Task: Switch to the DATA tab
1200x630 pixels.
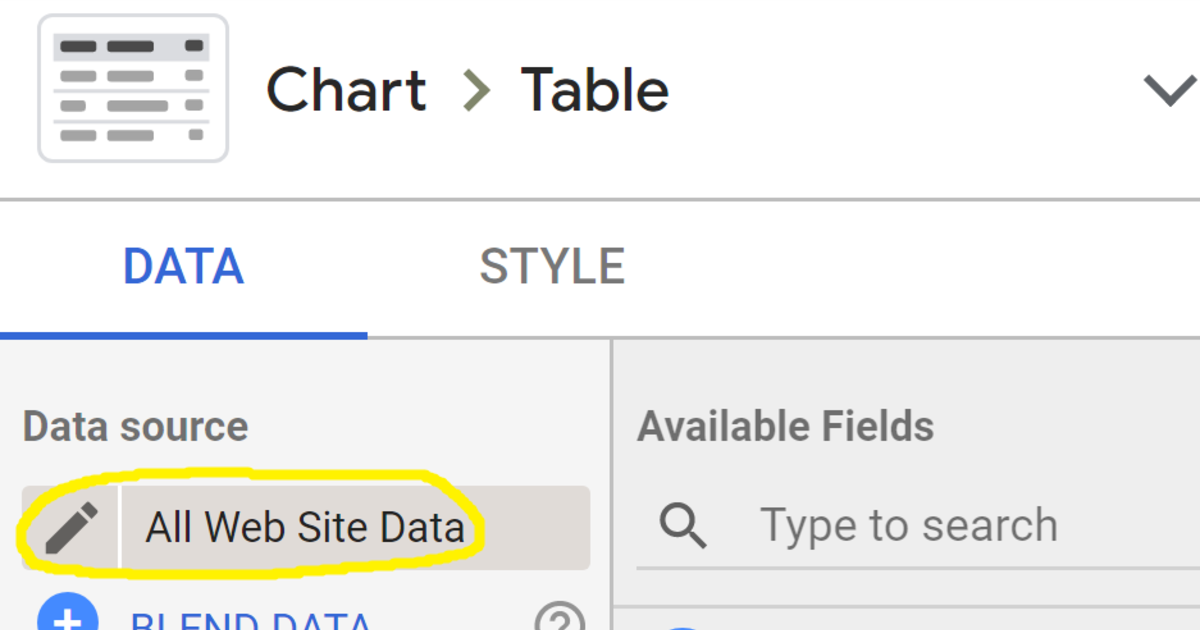Action: point(183,267)
